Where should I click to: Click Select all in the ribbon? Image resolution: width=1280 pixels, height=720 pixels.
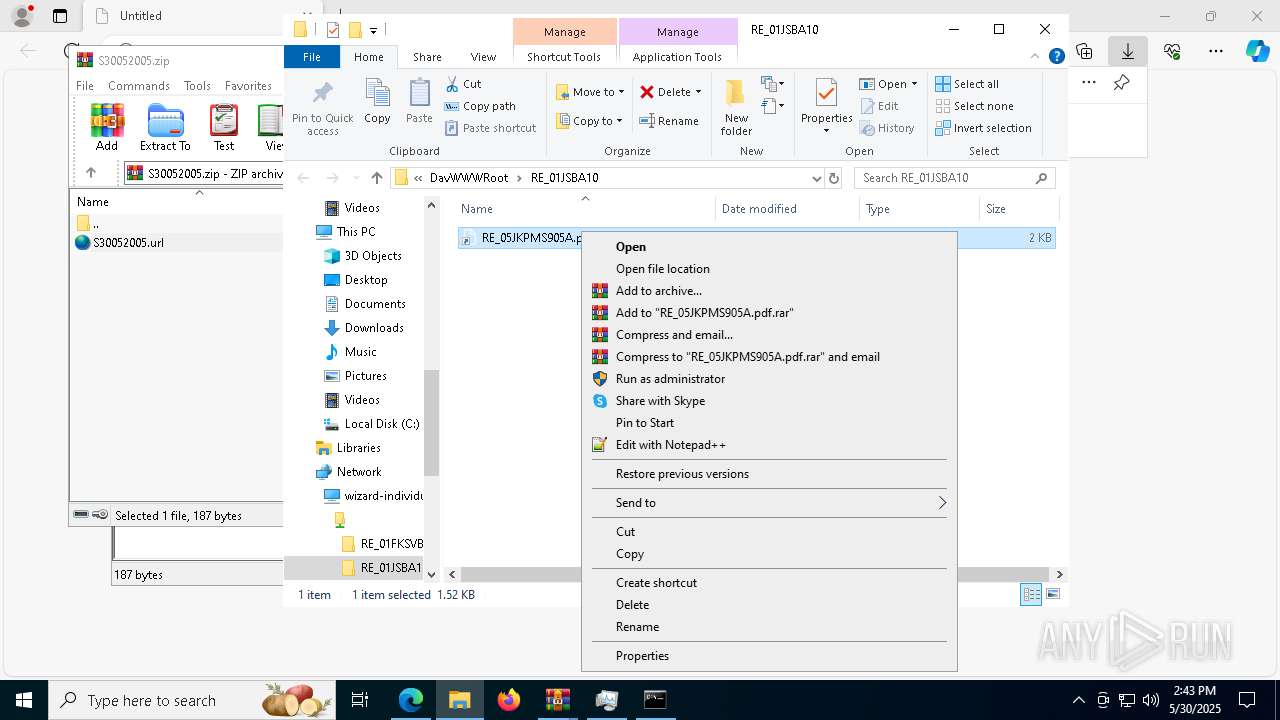coord(967,84)
